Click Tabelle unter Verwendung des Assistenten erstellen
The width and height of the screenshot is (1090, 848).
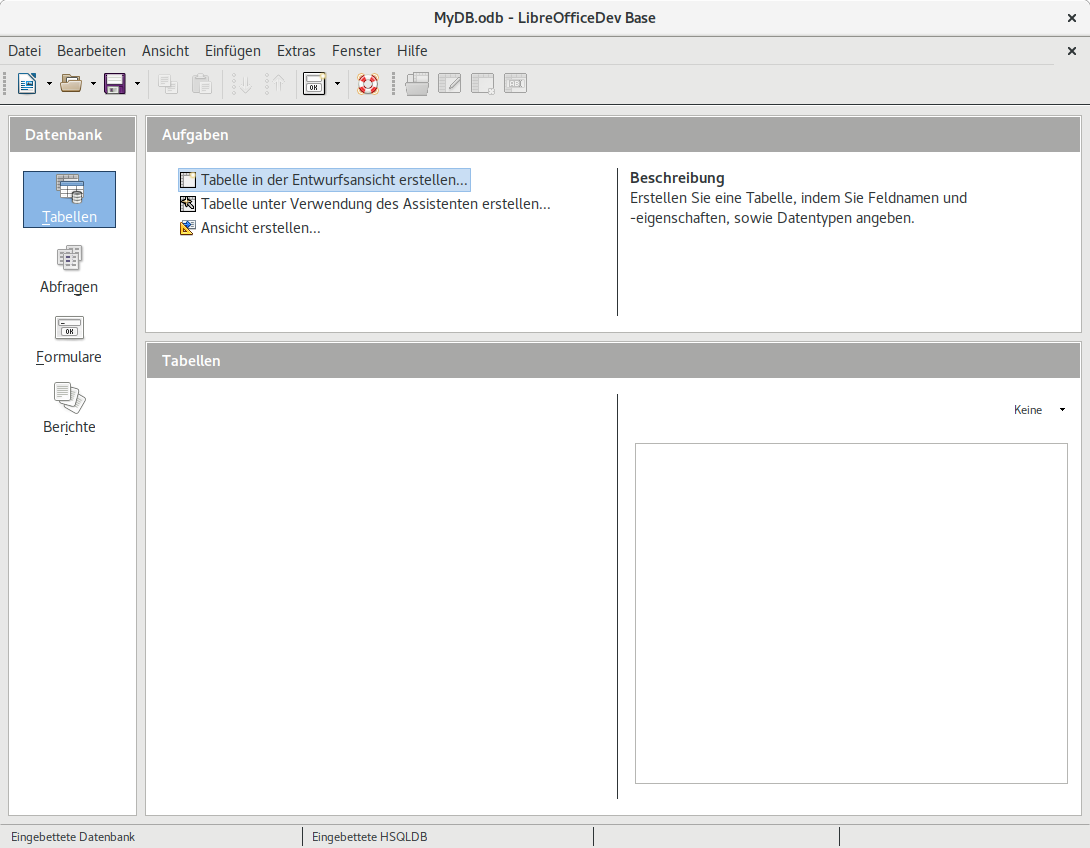pos(365,204)
